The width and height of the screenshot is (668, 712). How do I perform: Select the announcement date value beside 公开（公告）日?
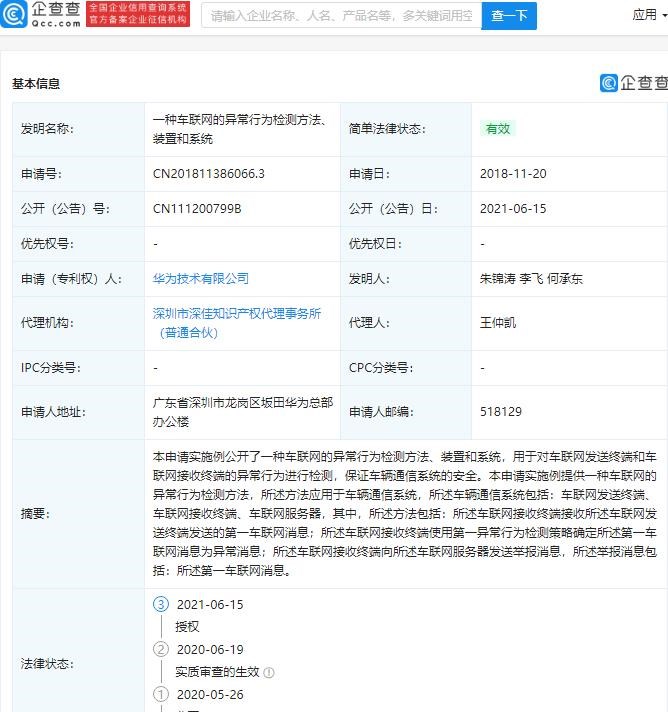coord(513,208)
